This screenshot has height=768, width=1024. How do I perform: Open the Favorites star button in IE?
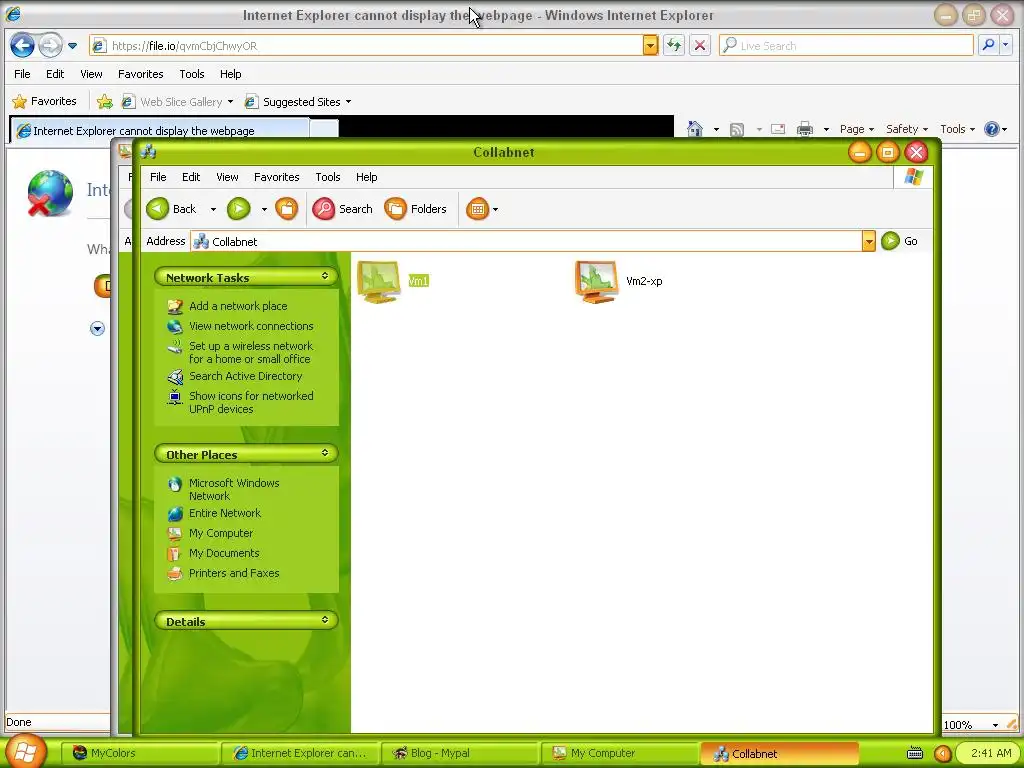pyautogui.click(x=44, y=101)
